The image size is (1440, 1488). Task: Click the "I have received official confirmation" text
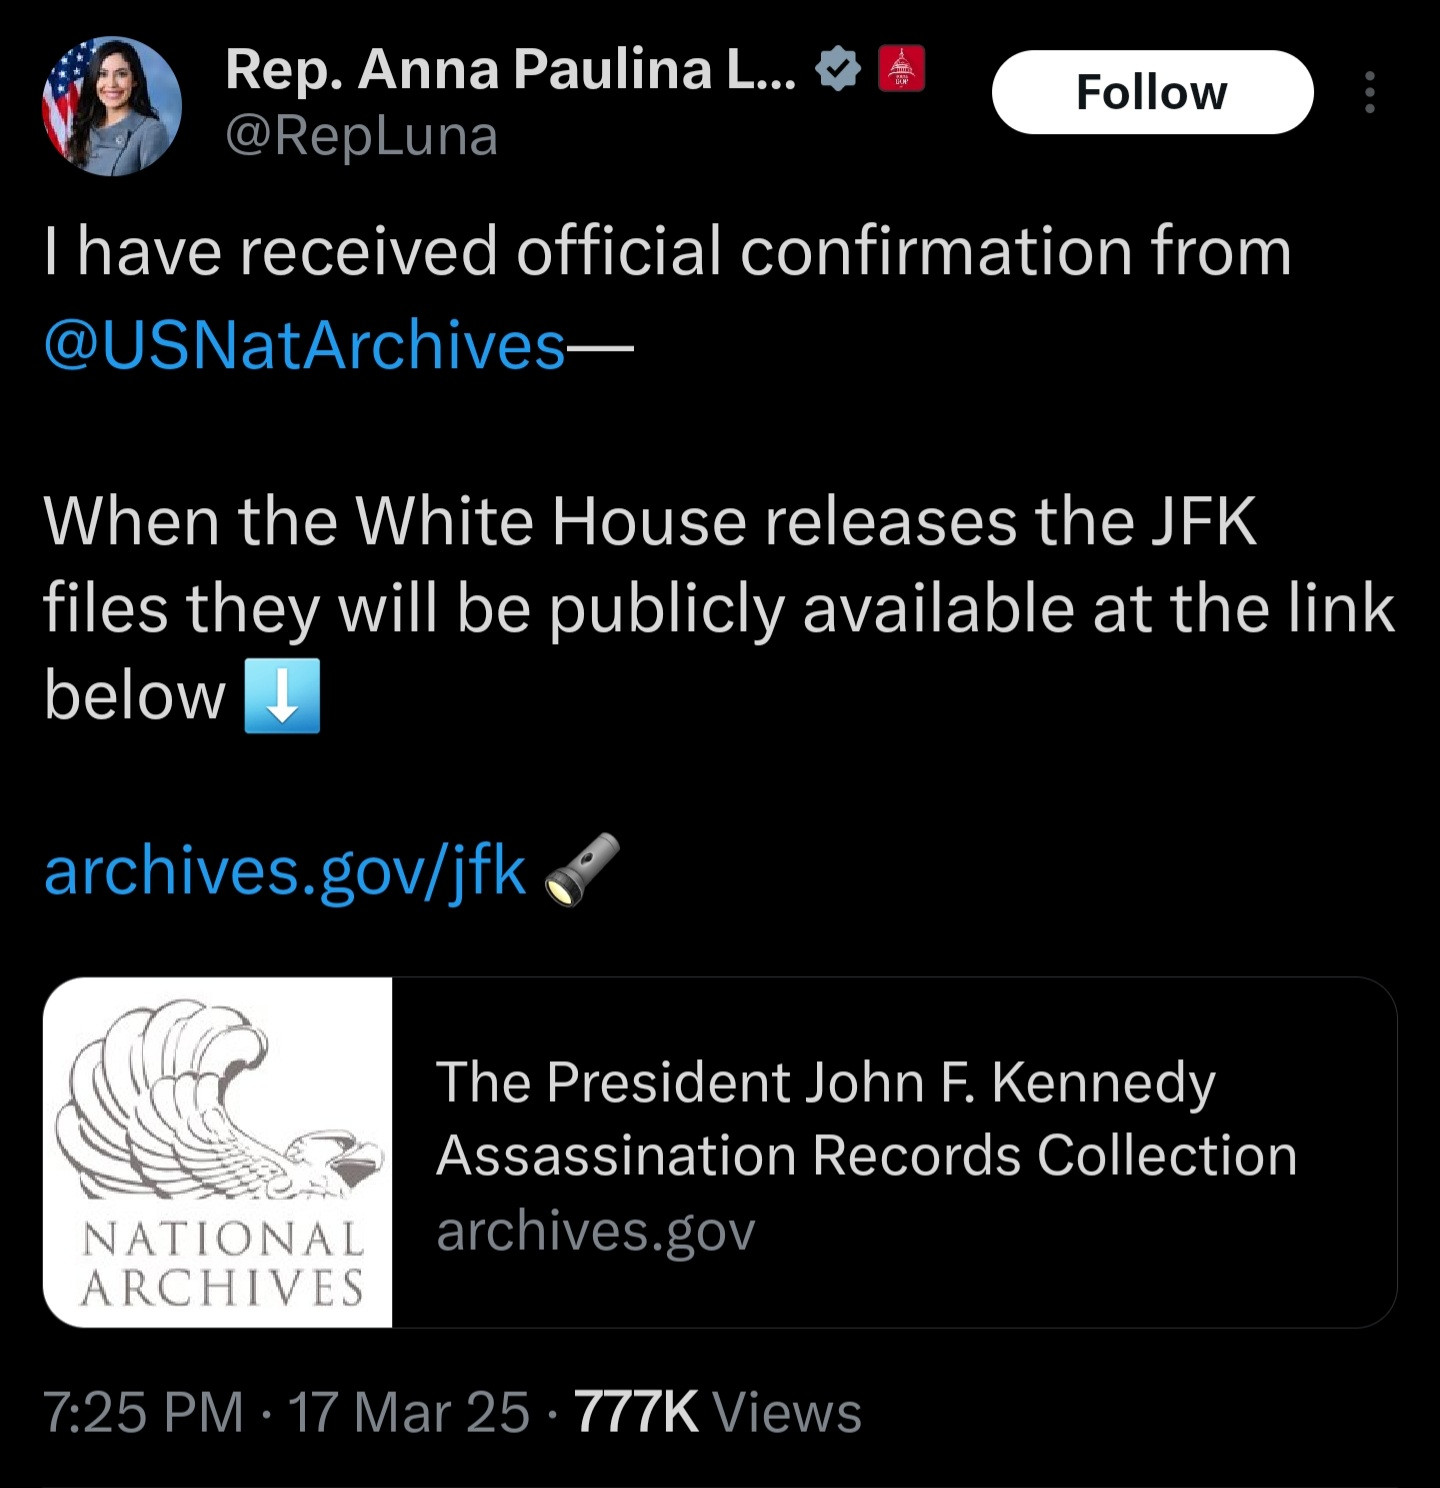[667, 251]
